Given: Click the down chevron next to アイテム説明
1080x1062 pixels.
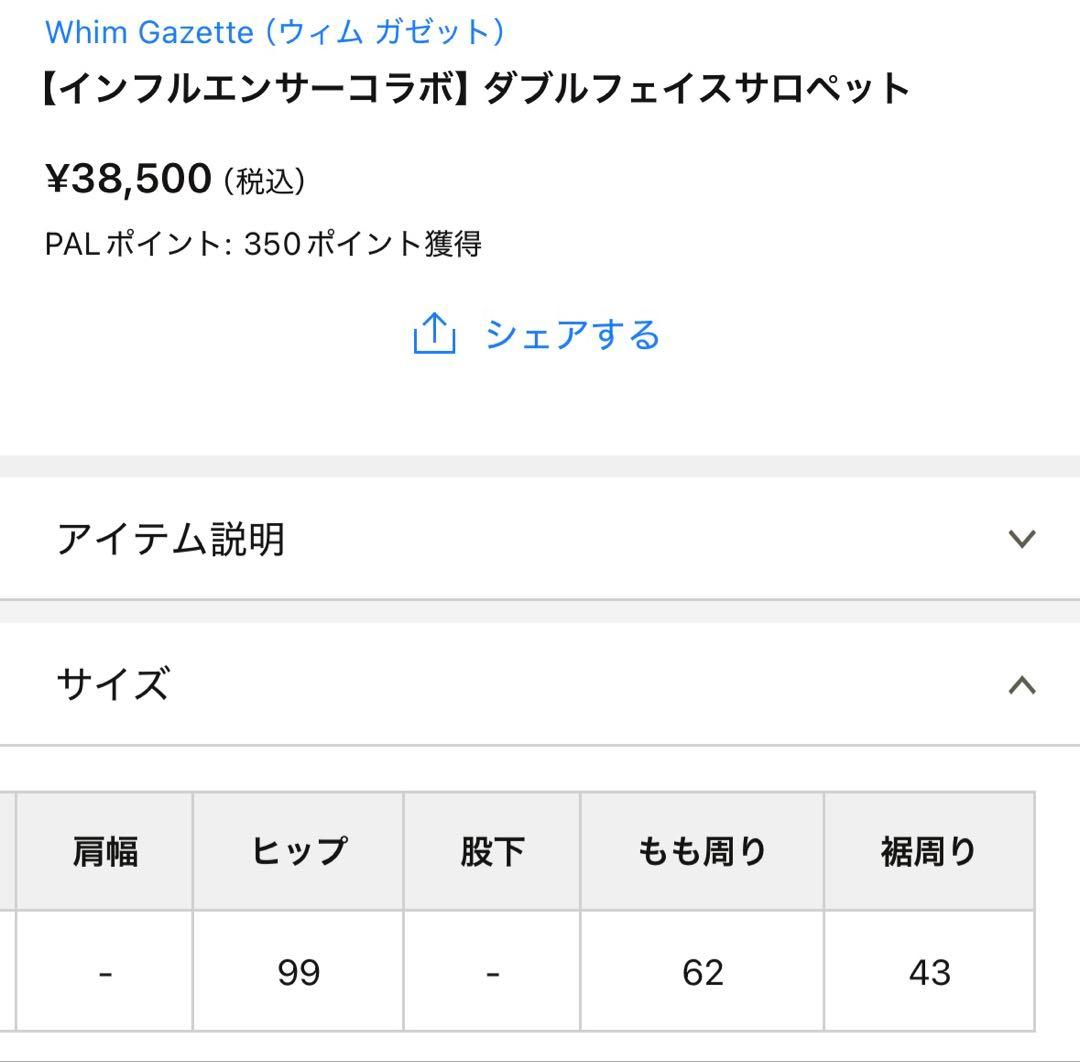Looking at the screenshot, I should coord(1022,539).
